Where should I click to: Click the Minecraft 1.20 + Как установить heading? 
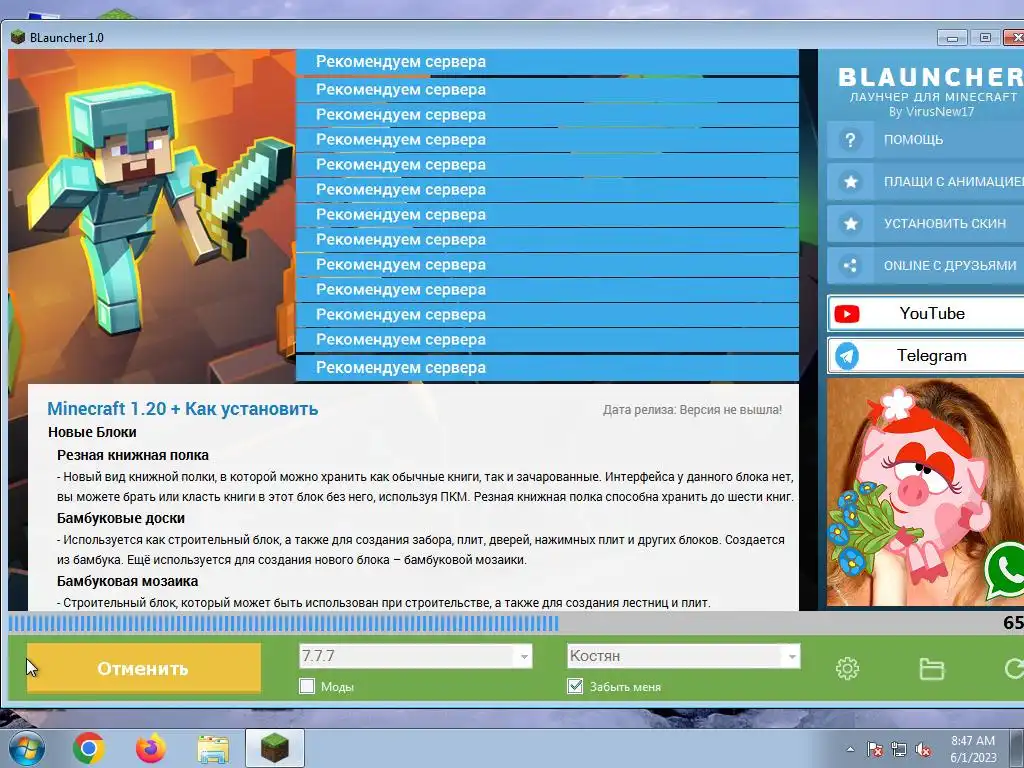click(183, 409)
